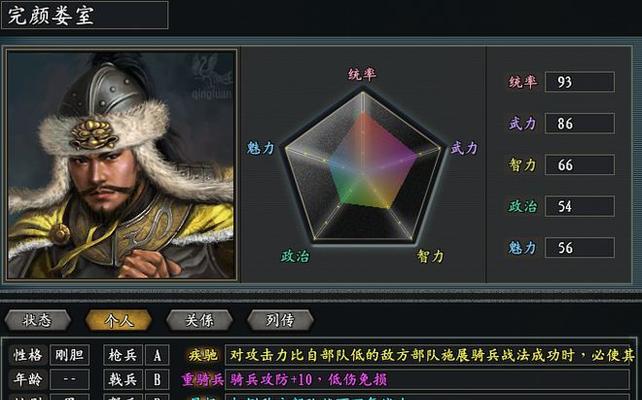This screenshot has height=400, width=642.
Task: Click the pentagon radar chart center
Action: coord(363,168)
